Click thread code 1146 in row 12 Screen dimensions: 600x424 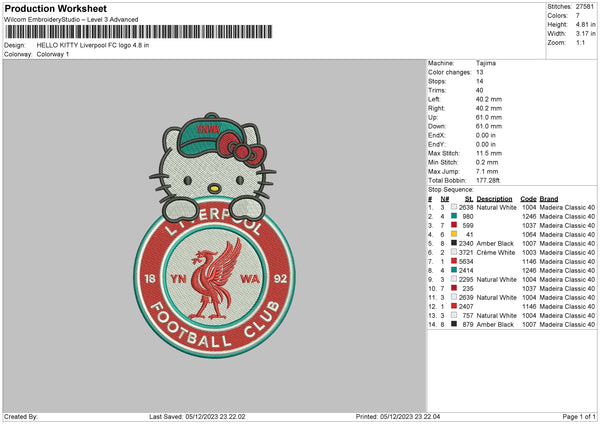pos(529,307)
